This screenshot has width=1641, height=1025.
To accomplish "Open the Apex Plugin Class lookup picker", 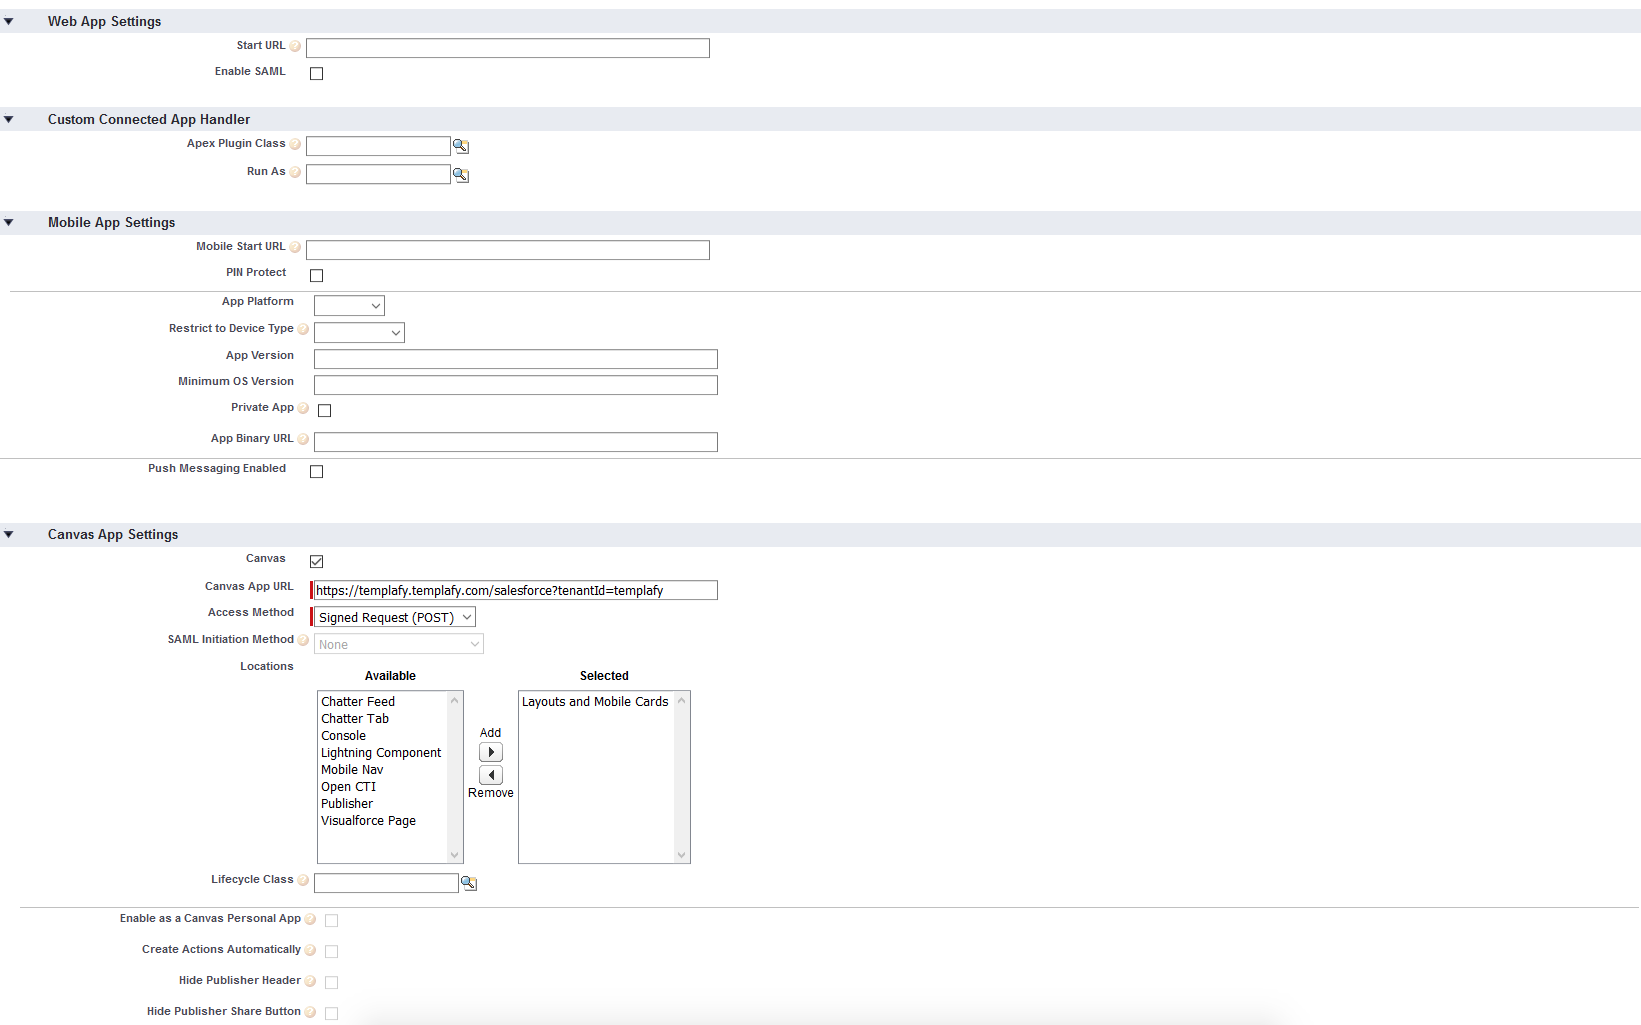I will pos(460,145).
